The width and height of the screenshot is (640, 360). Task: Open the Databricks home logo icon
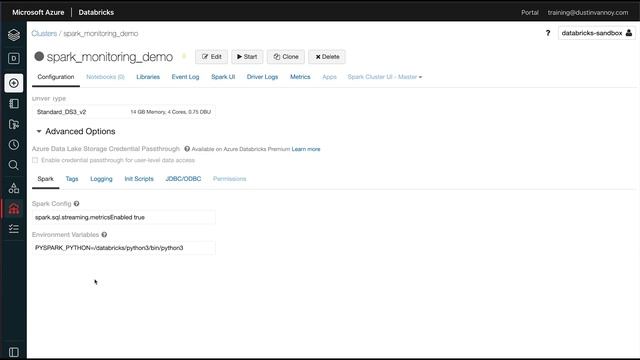(x=13, y=35)
